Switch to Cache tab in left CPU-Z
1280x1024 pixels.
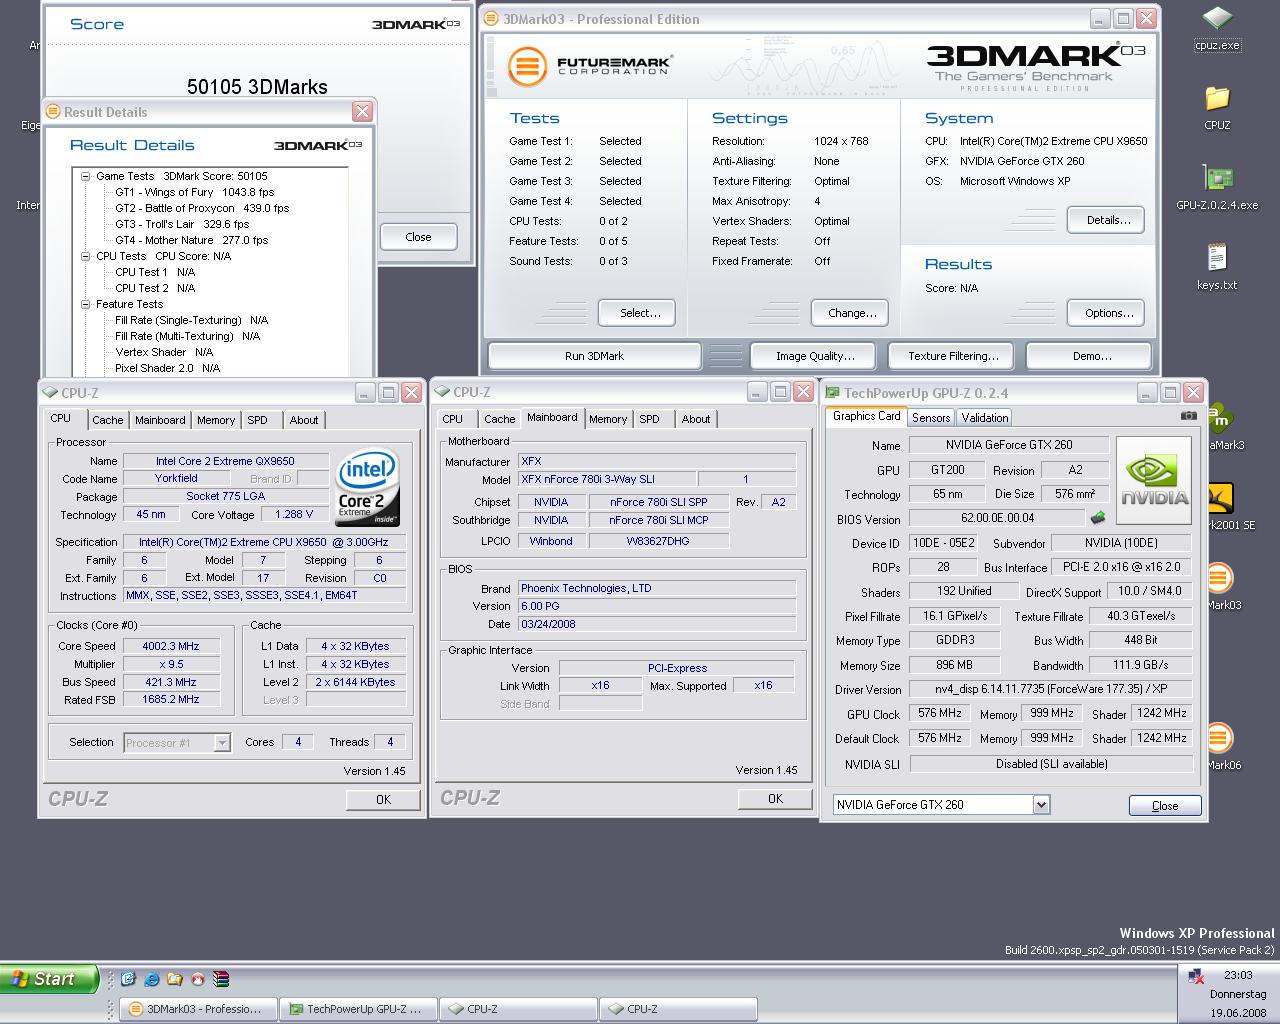coord(108,420)
